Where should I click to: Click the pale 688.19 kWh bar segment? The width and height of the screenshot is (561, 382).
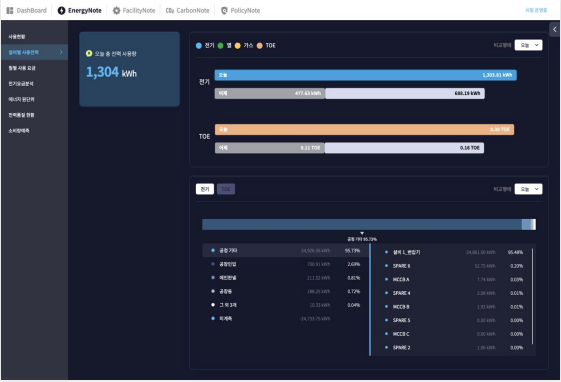coord(405,93)
